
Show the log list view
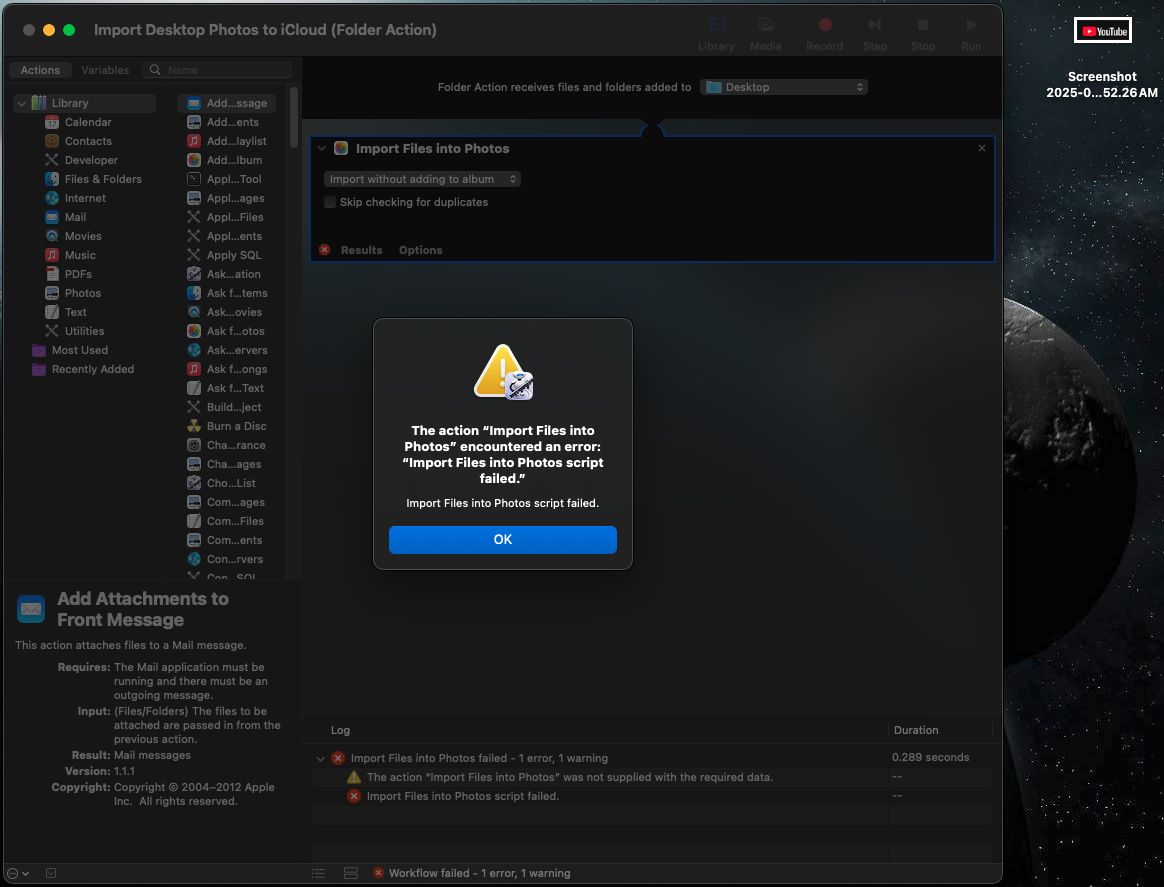click(318, 874)
